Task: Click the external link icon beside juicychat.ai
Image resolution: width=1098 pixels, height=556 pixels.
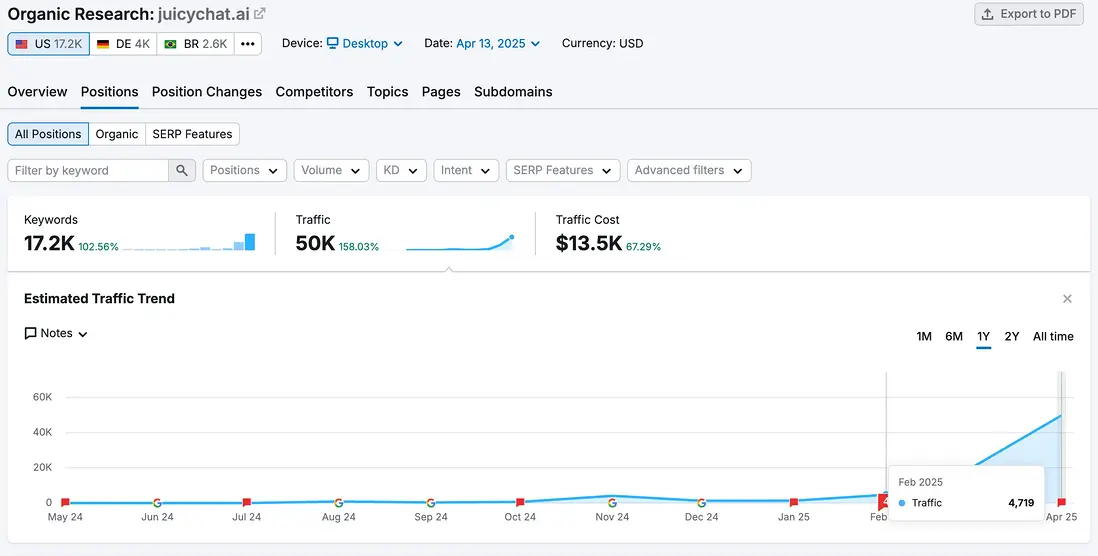Action: click(x=260, y=14)
